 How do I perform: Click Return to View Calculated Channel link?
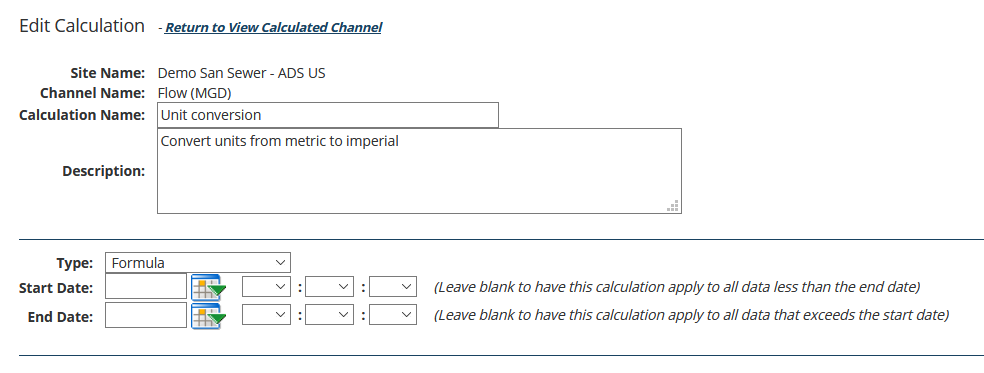(273, 28)
